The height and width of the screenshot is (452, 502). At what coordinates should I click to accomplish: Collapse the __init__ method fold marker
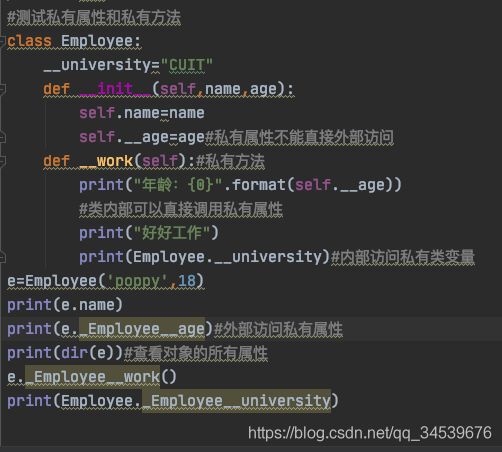point(3,89)
